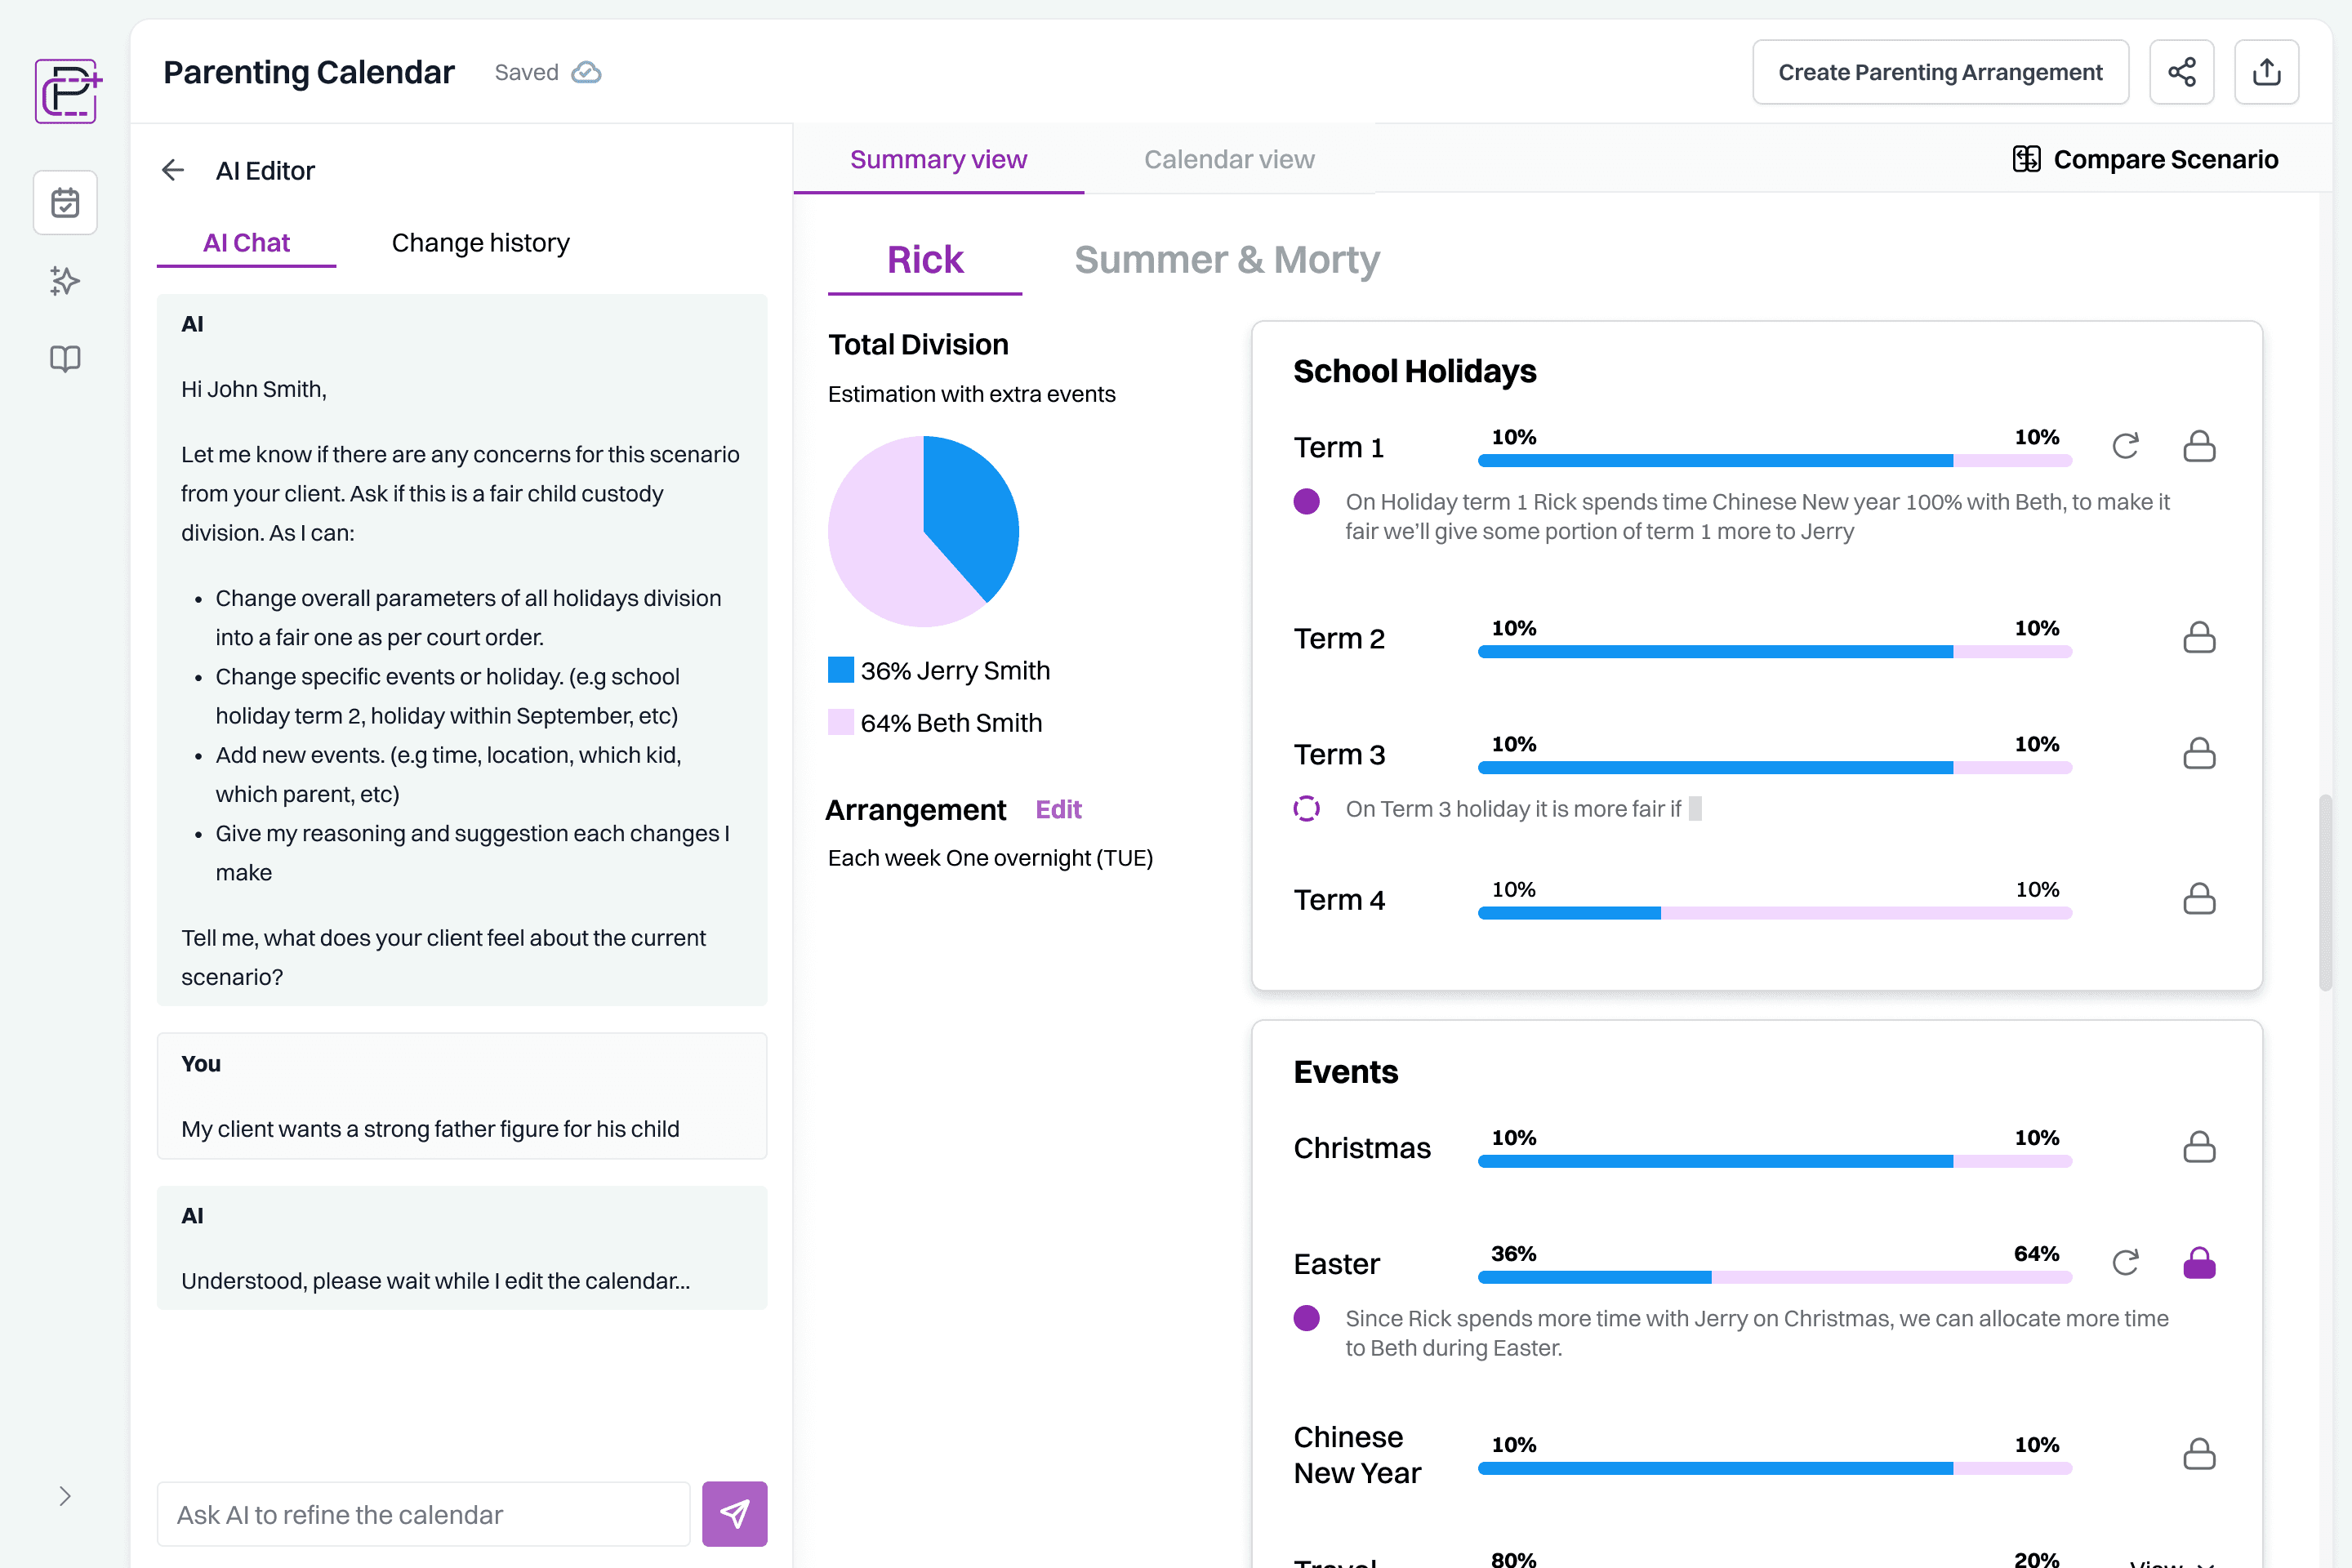Click Create Parenting Arrangement button
Screen dimensions: 2352x1568
click(x=1940, y=72)
